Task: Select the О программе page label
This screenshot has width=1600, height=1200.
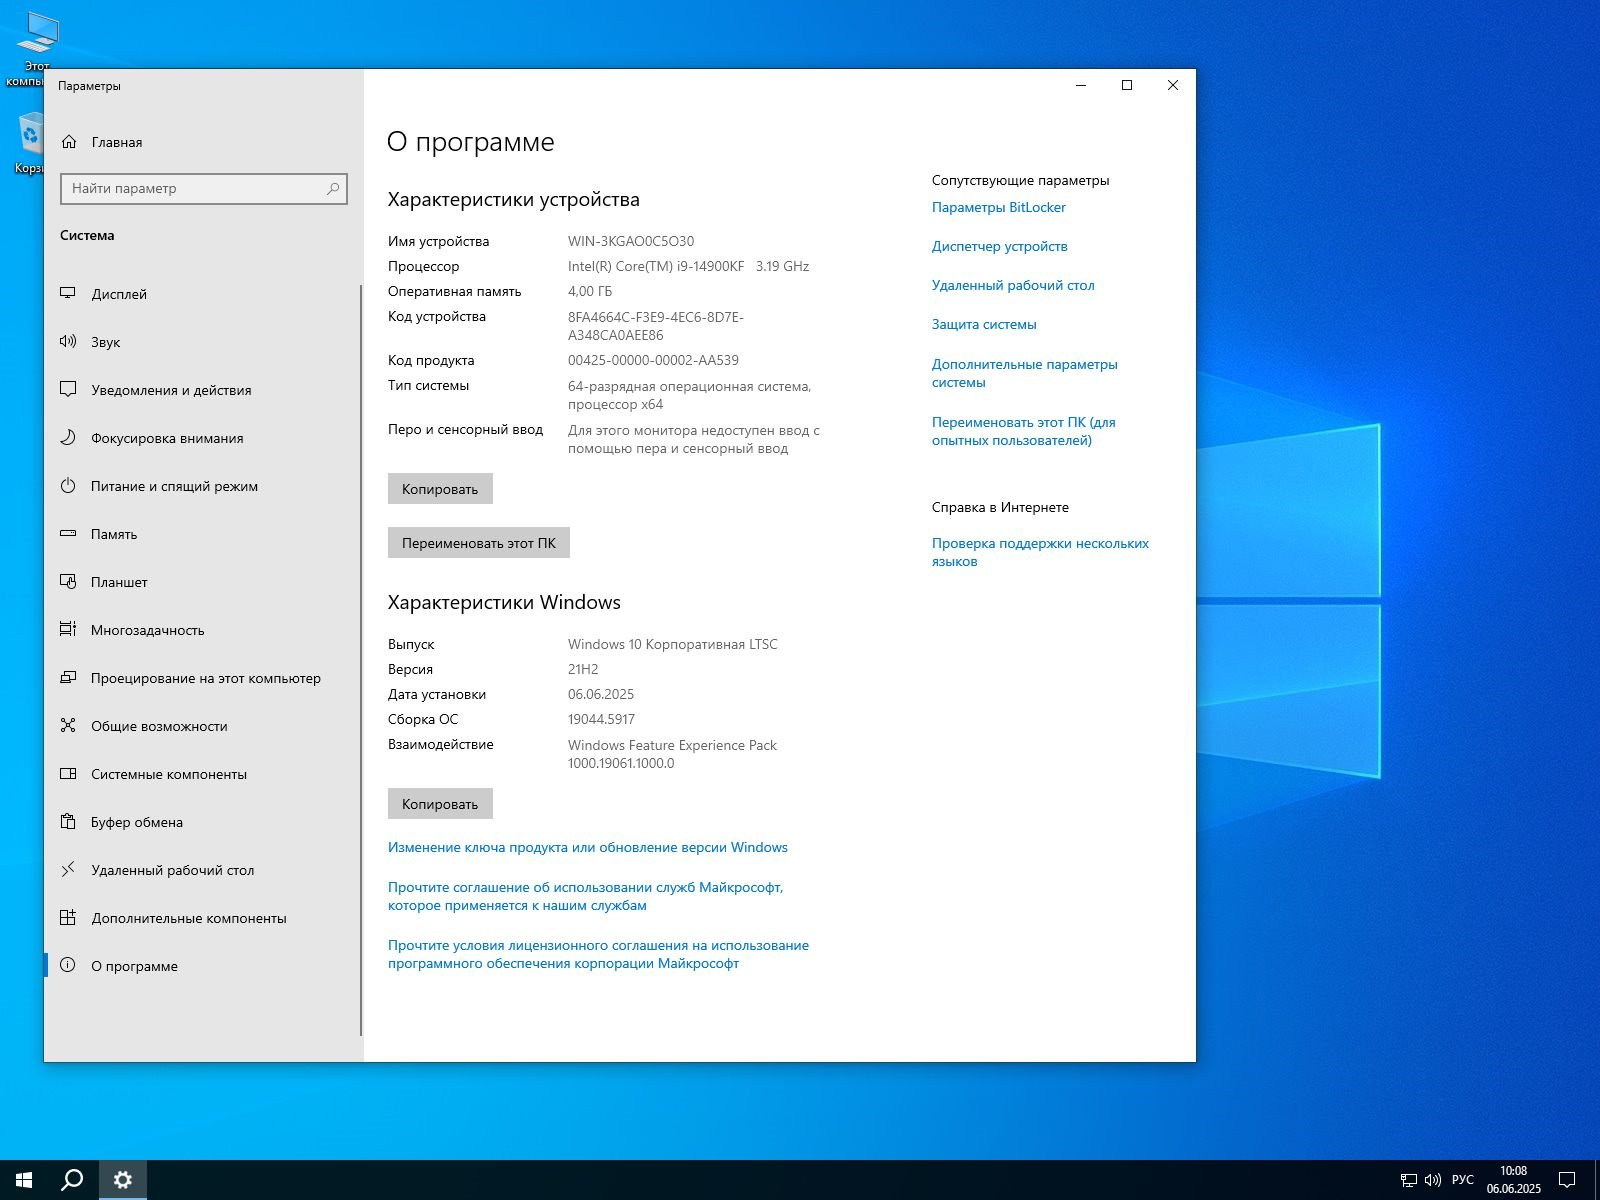Action: [134, 966]
